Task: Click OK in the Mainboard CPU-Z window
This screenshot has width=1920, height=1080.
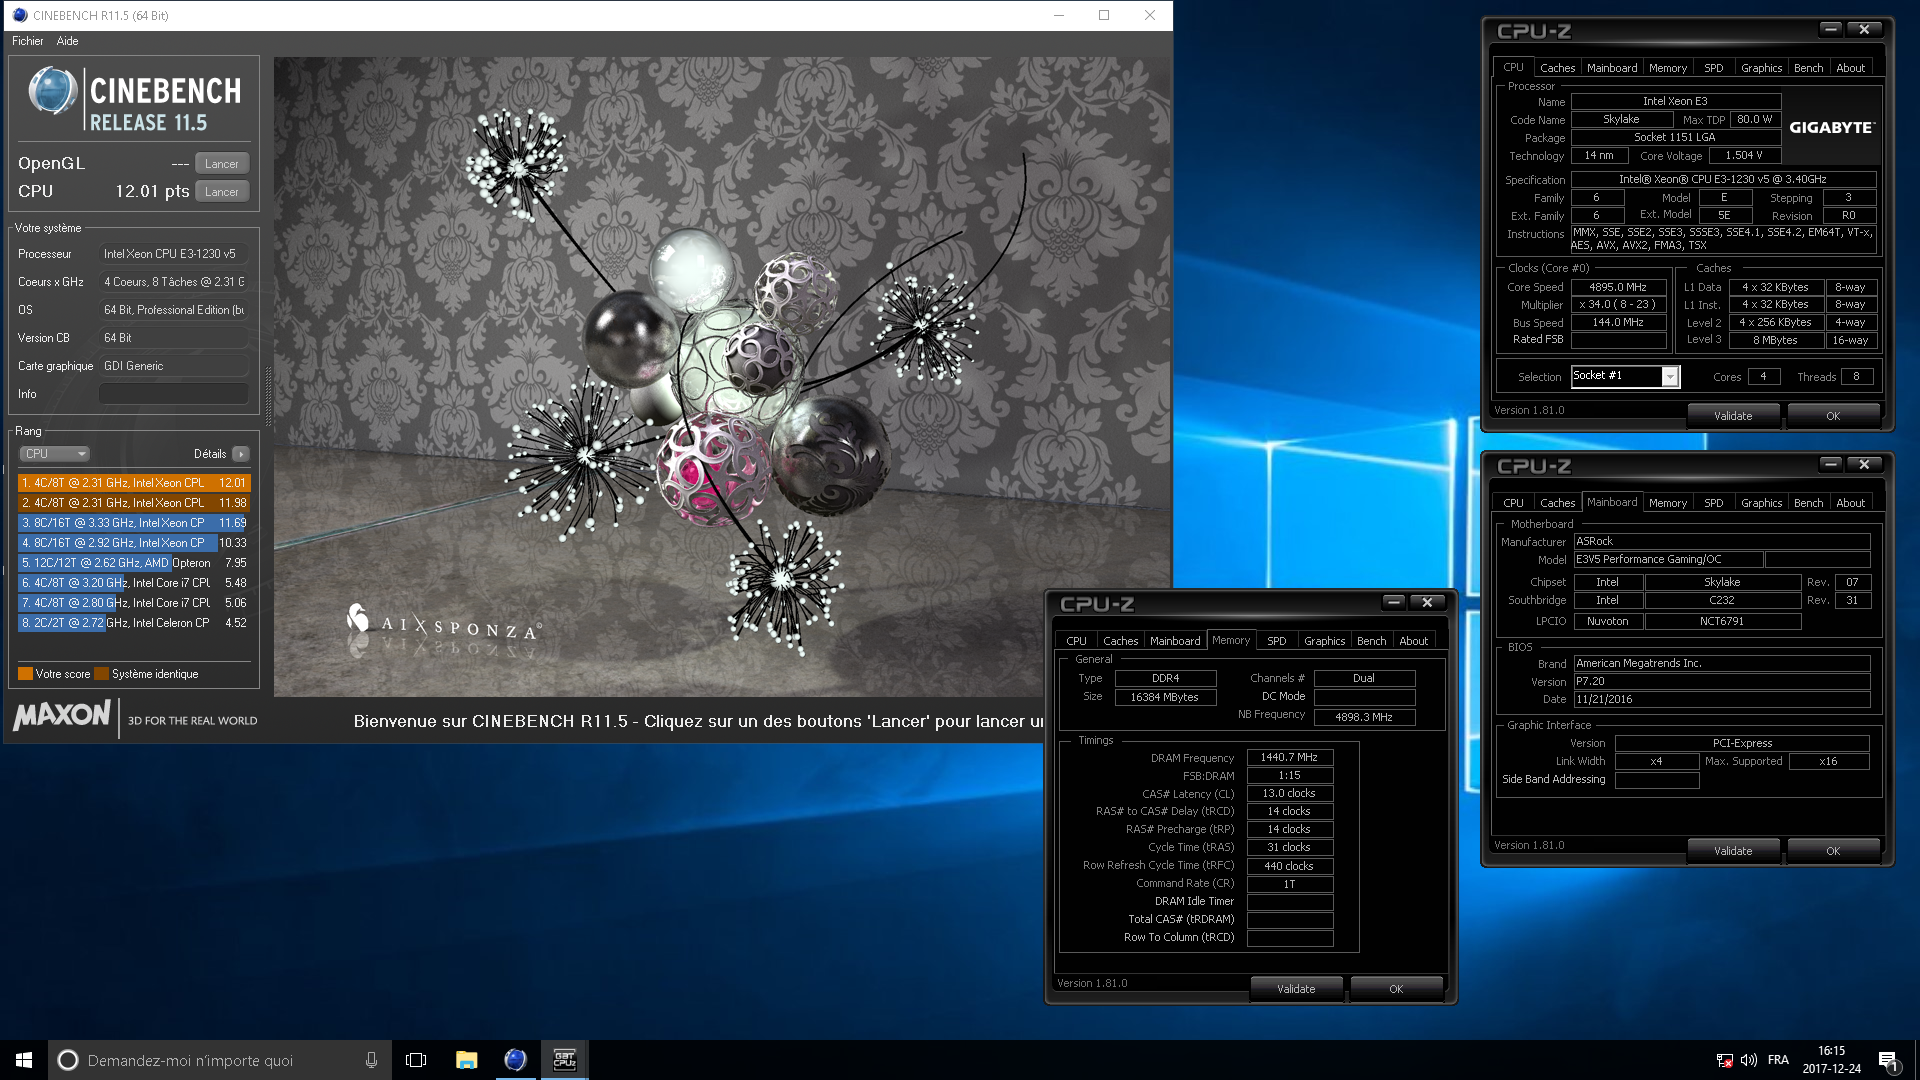Action: pos(1833,851)
